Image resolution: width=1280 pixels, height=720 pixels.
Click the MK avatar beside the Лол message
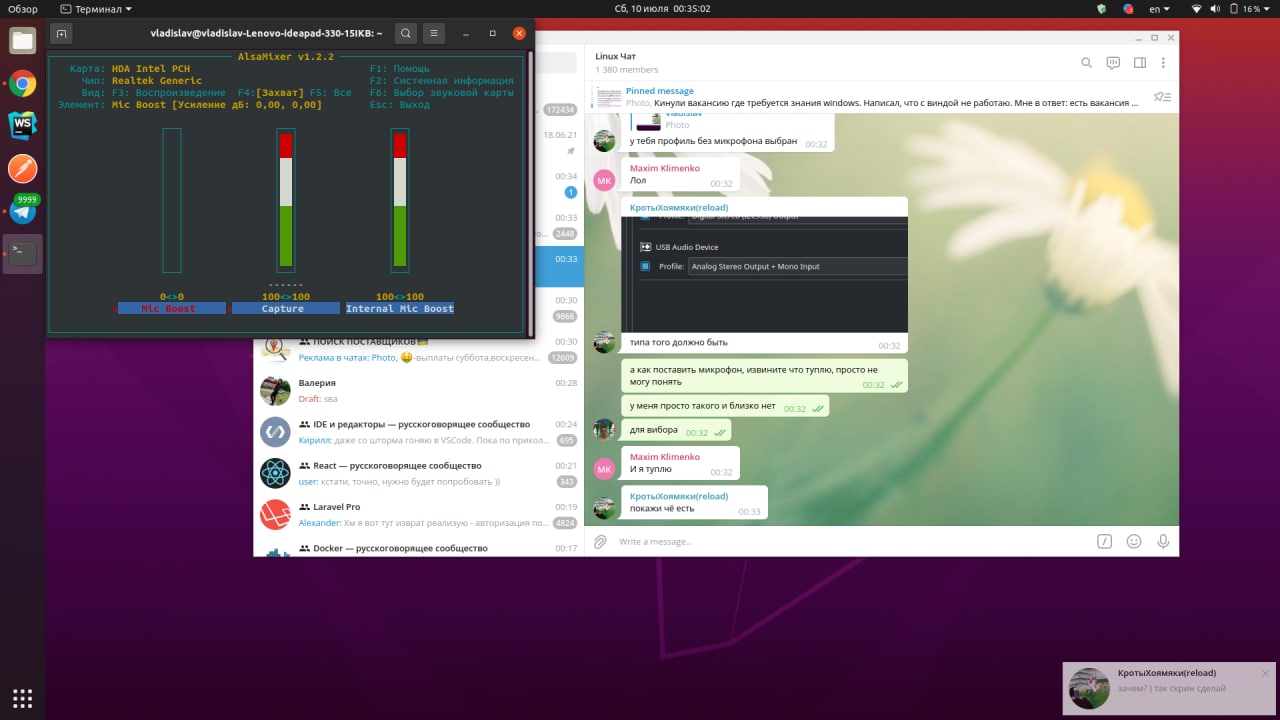coord(604,180)
